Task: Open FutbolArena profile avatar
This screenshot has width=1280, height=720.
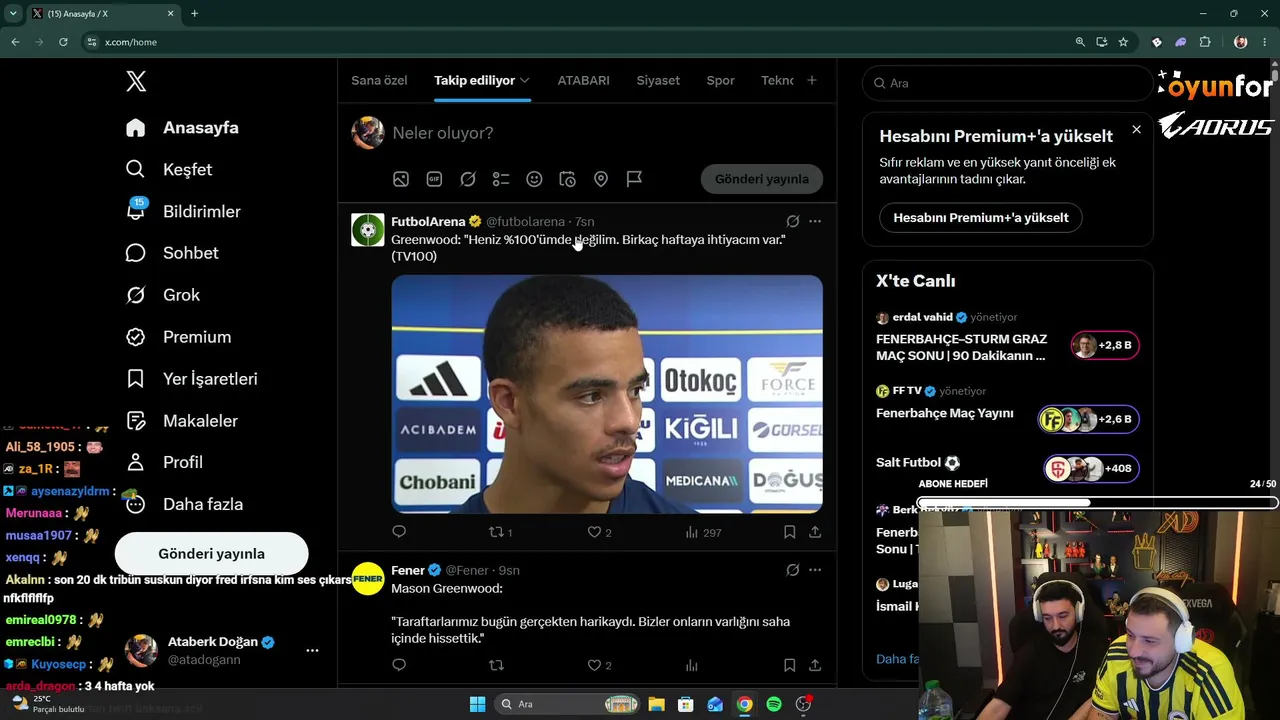Action: pyautogui.click(x=368, y=230)
